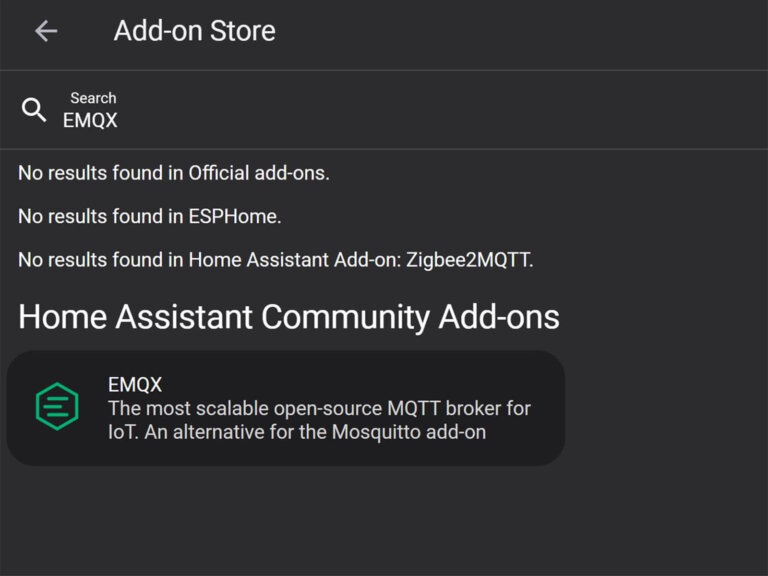This screenshot has width=768, height=576.
Task: Click the green EMQX hexagon logo
Action: click(57, 407)
